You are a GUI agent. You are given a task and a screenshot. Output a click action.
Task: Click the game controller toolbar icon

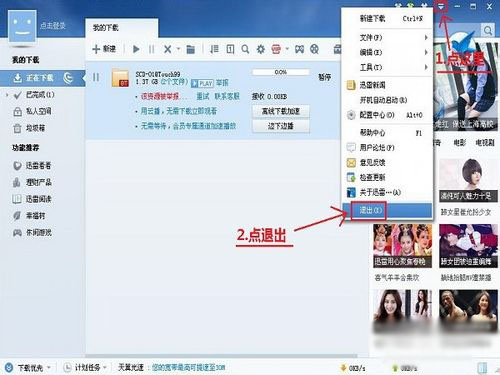click(299, 49)
